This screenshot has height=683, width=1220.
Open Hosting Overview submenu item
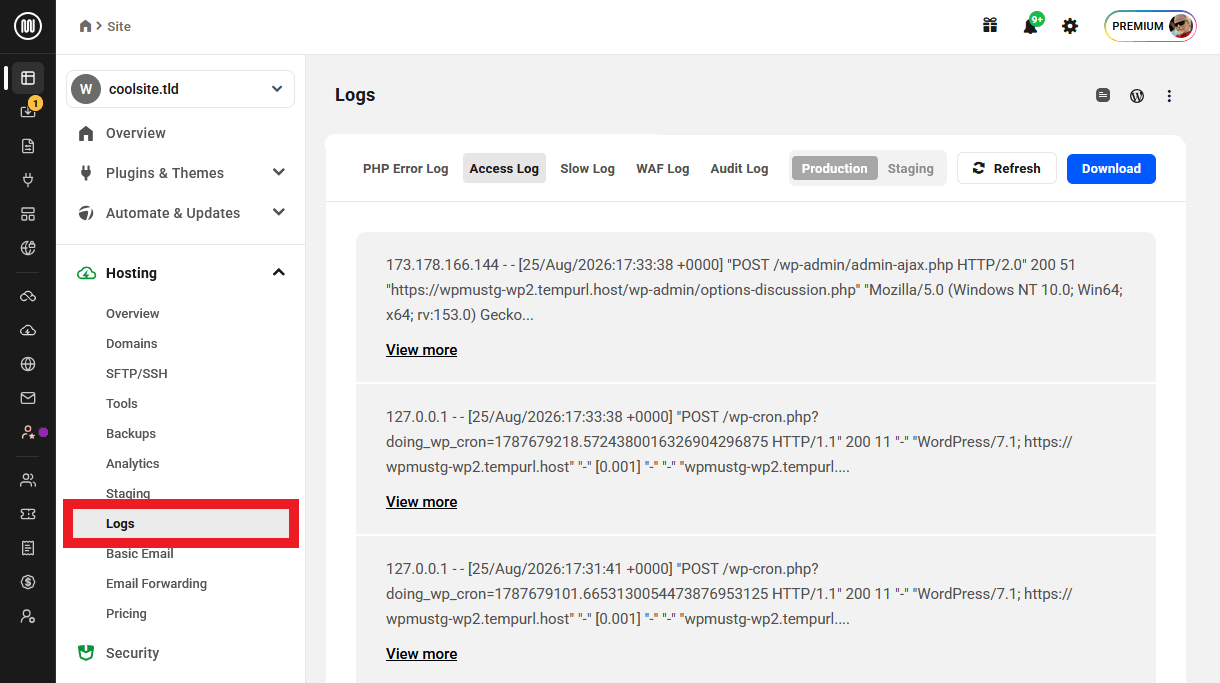[133, 313]
